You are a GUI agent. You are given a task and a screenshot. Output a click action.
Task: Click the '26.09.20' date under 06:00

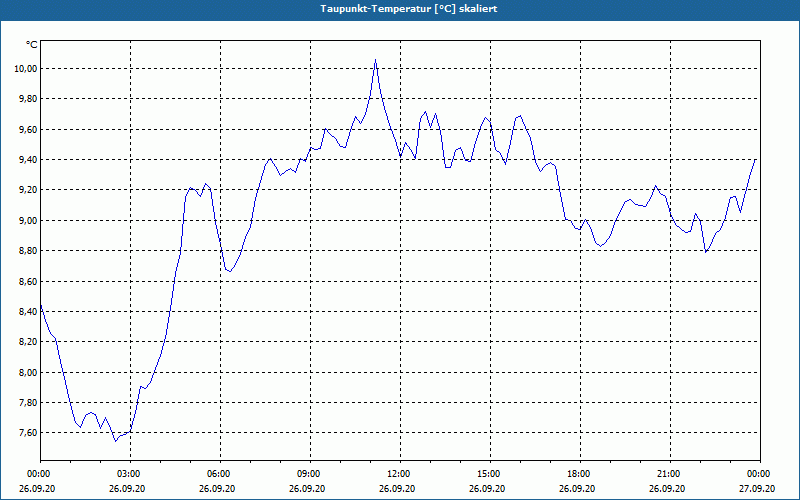(x=217, y=488)
